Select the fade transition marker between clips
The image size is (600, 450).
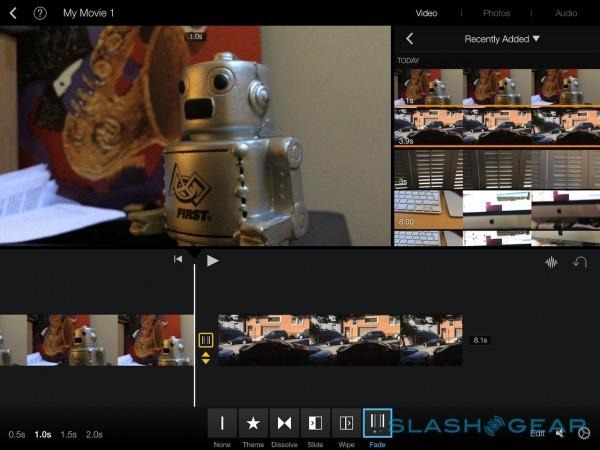[206, 340]
